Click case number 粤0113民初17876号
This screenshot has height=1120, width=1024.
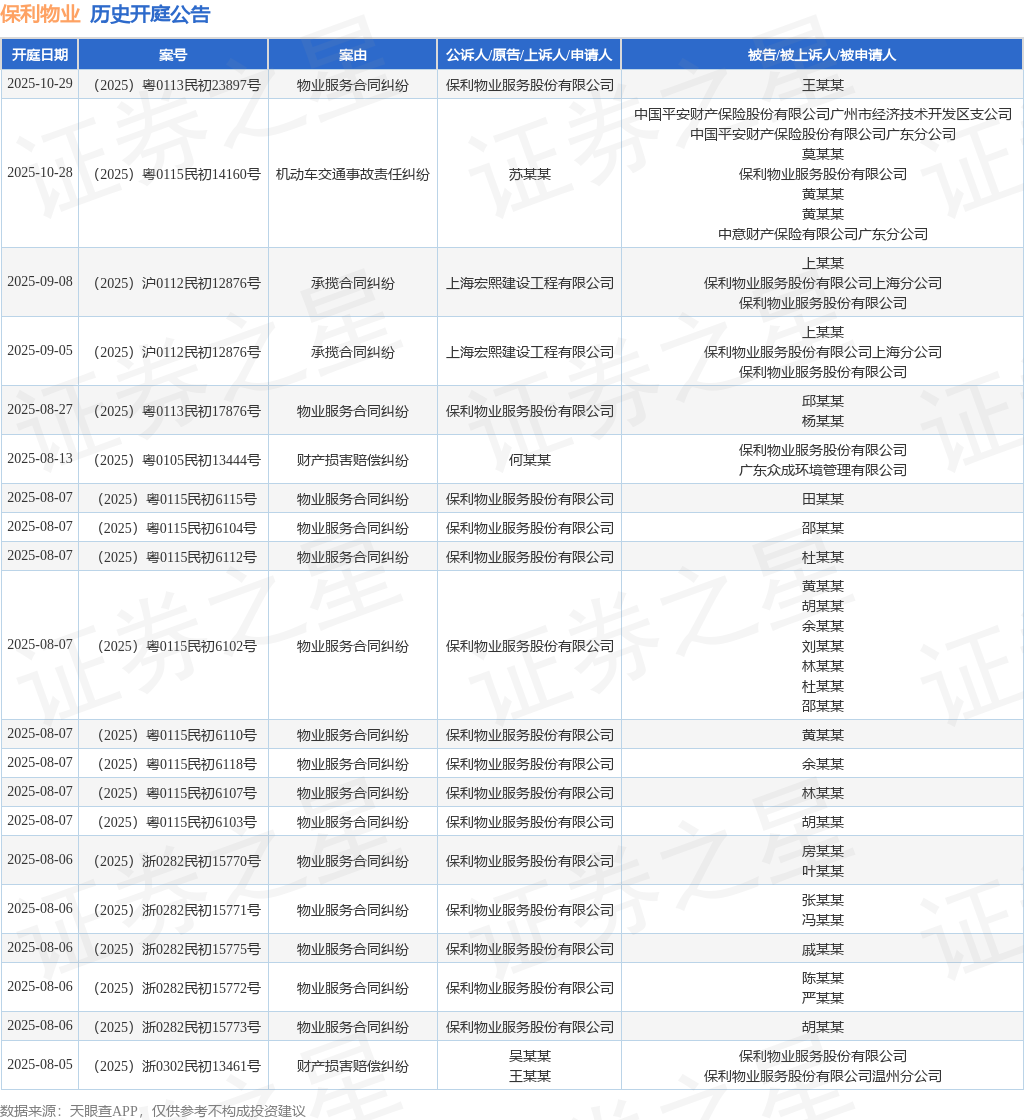pos(177,411)
